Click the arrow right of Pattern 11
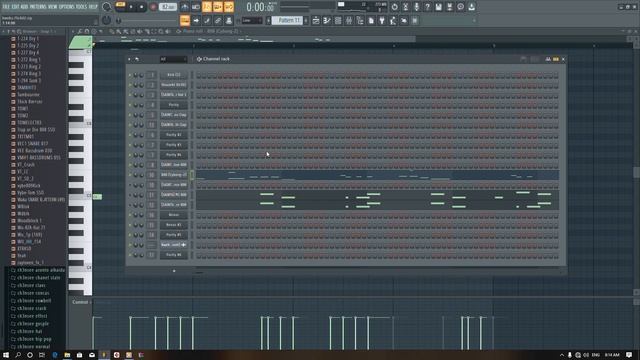This screenshot has width=640, height=360. pos(306,20)
